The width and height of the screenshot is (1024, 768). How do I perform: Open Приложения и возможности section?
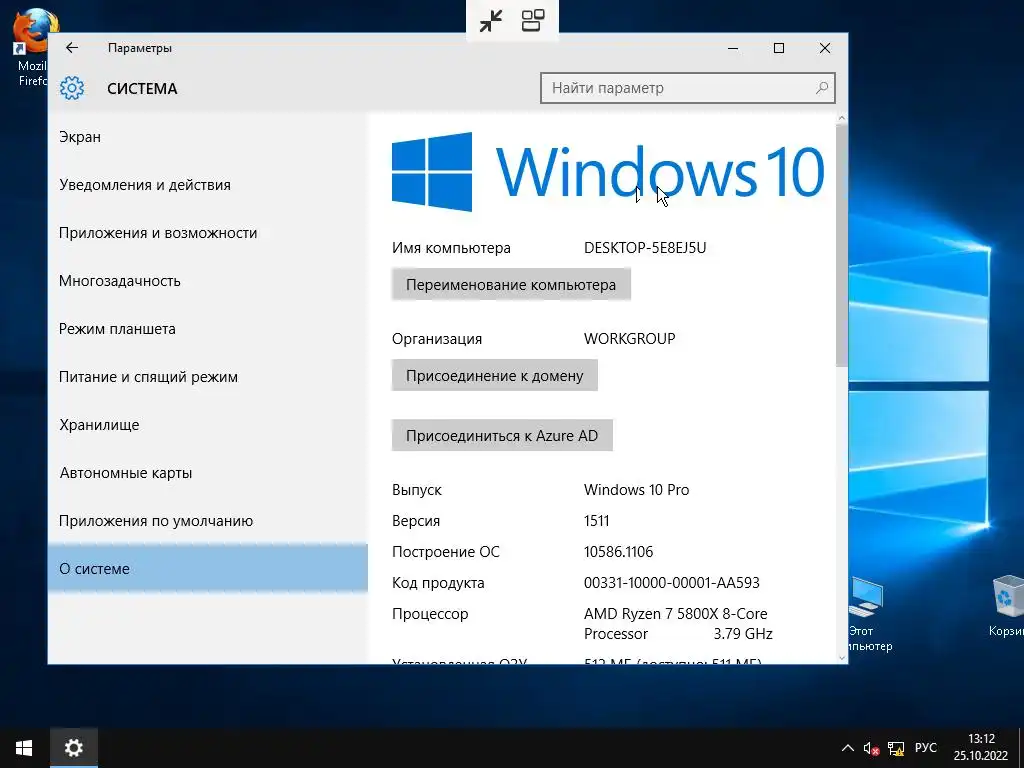pyautogui.click(x=208, y=233)
